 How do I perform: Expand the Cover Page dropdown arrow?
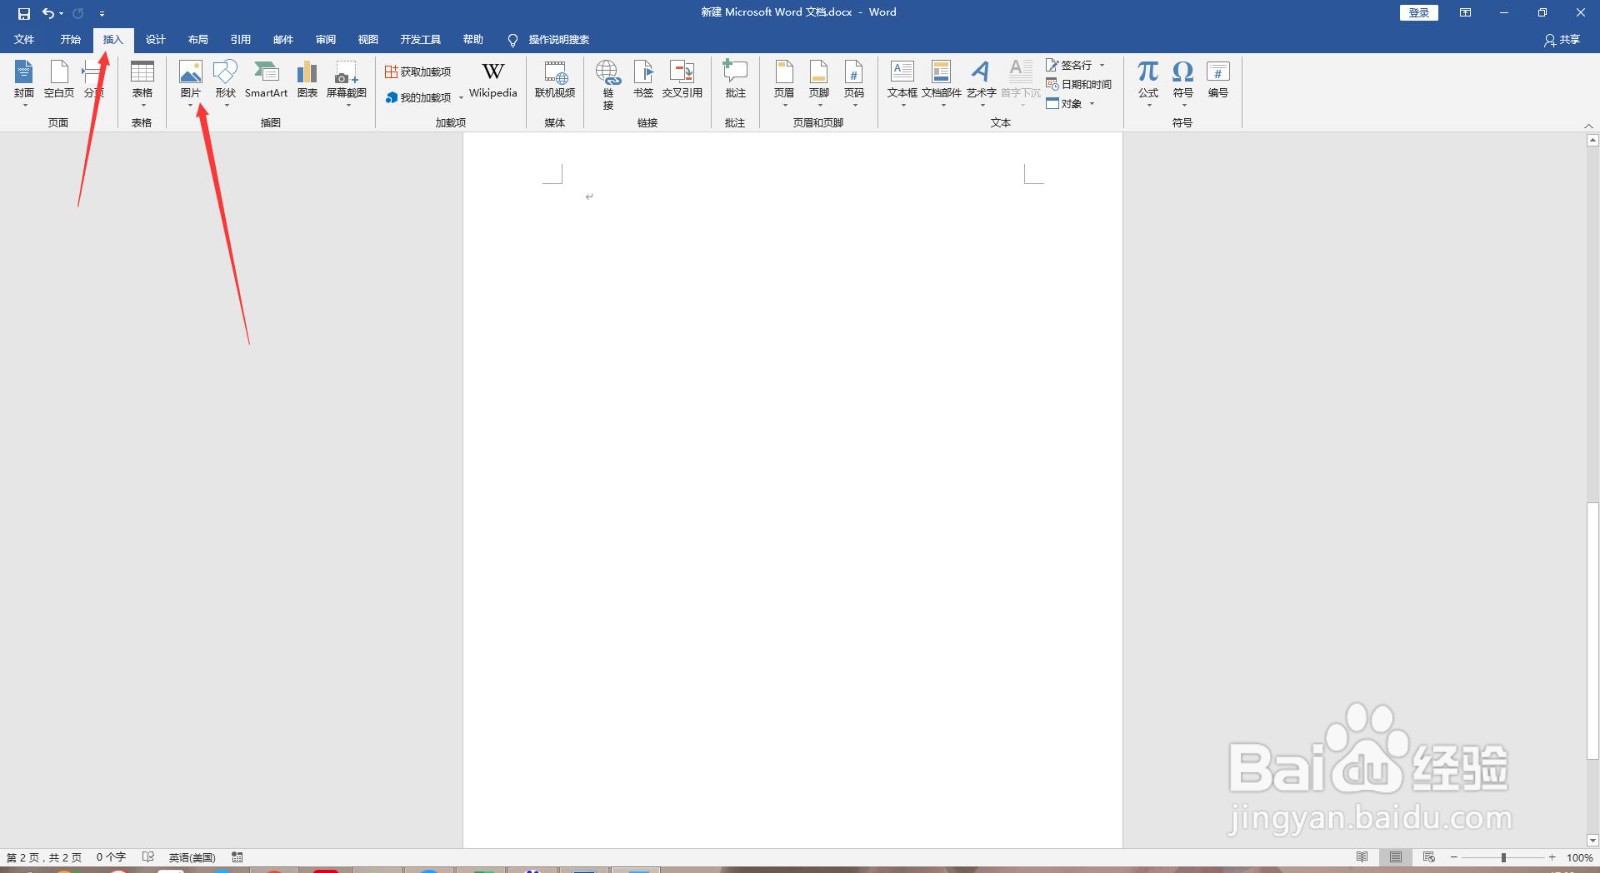pos(24,105)
